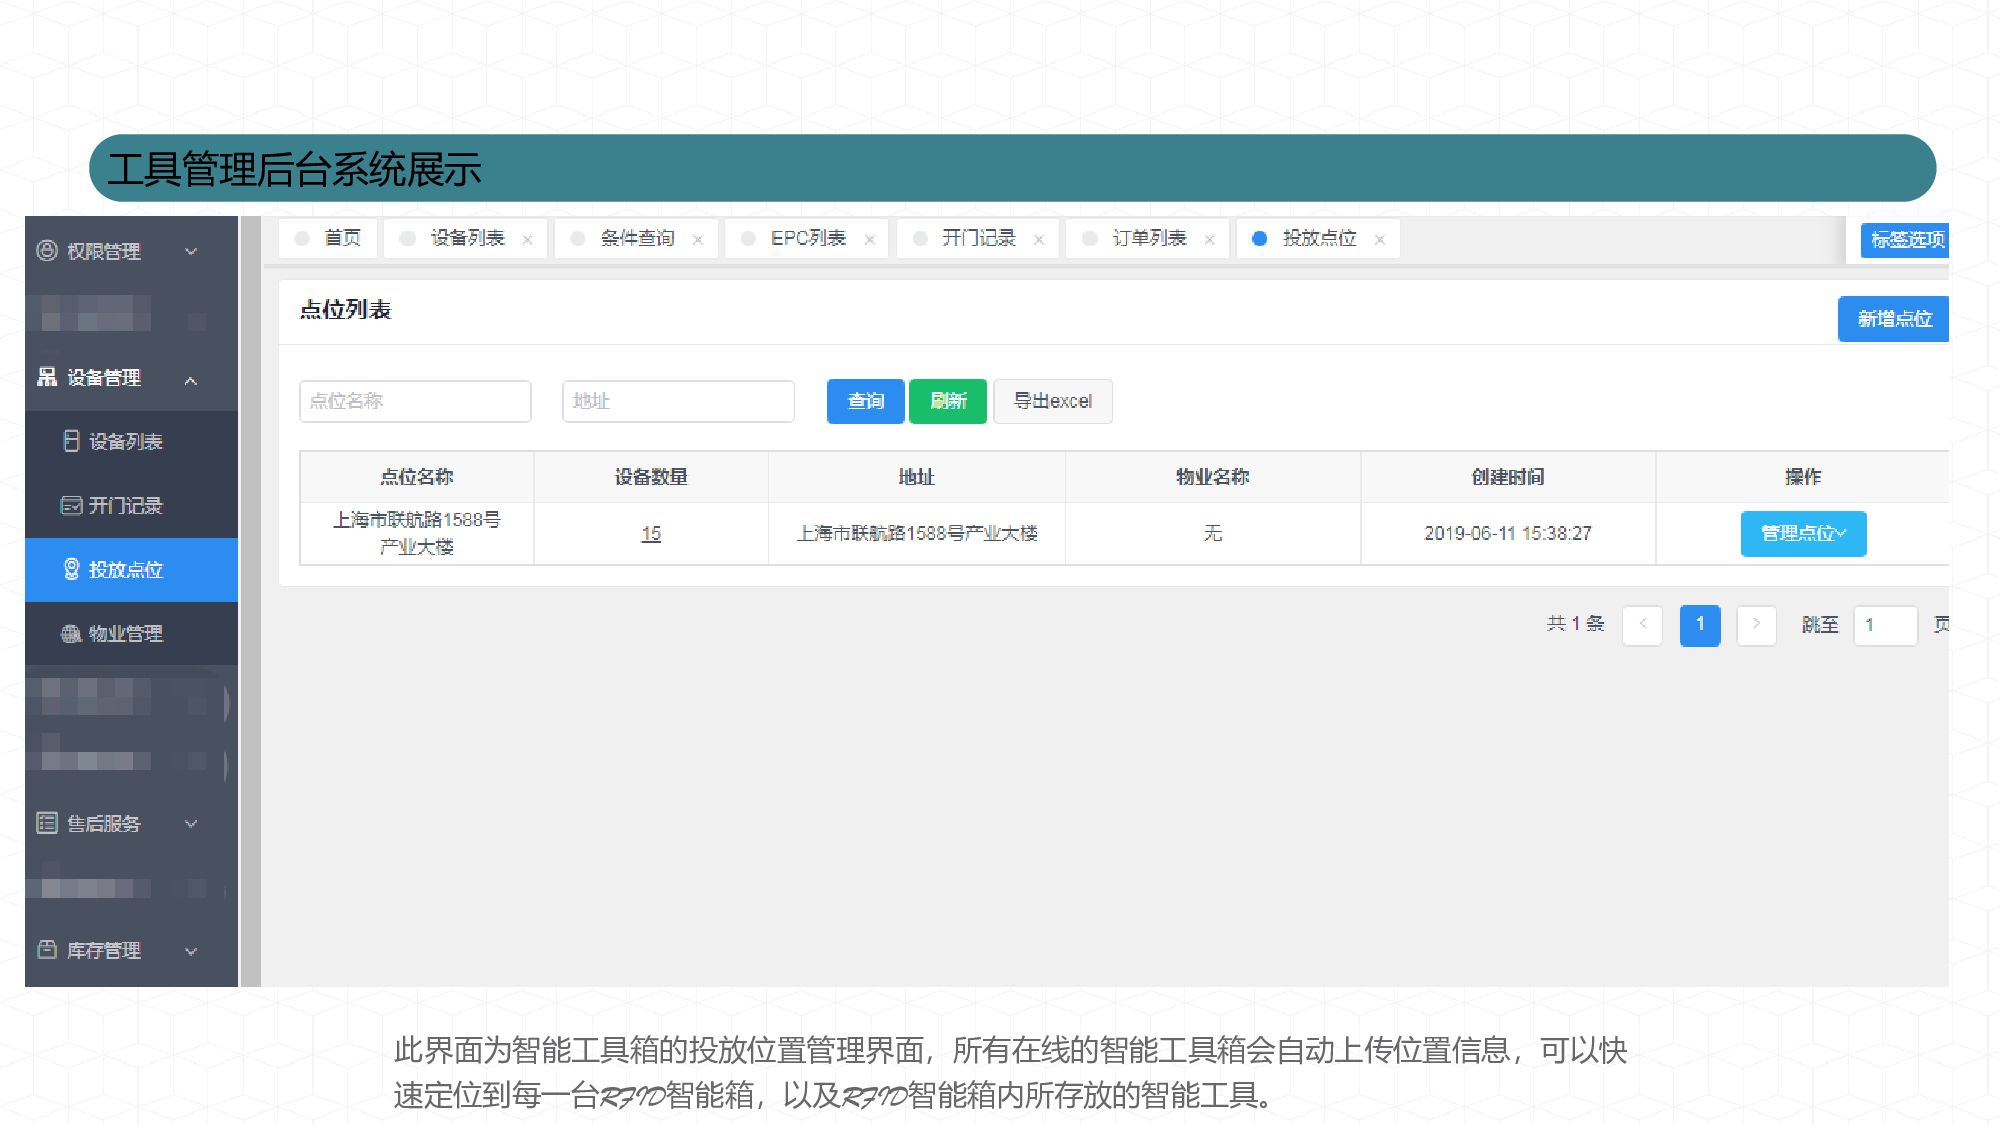Switch to the 设备列表 tab
This screenshot has height=1125, width=2000.
[x=466, y=238]
